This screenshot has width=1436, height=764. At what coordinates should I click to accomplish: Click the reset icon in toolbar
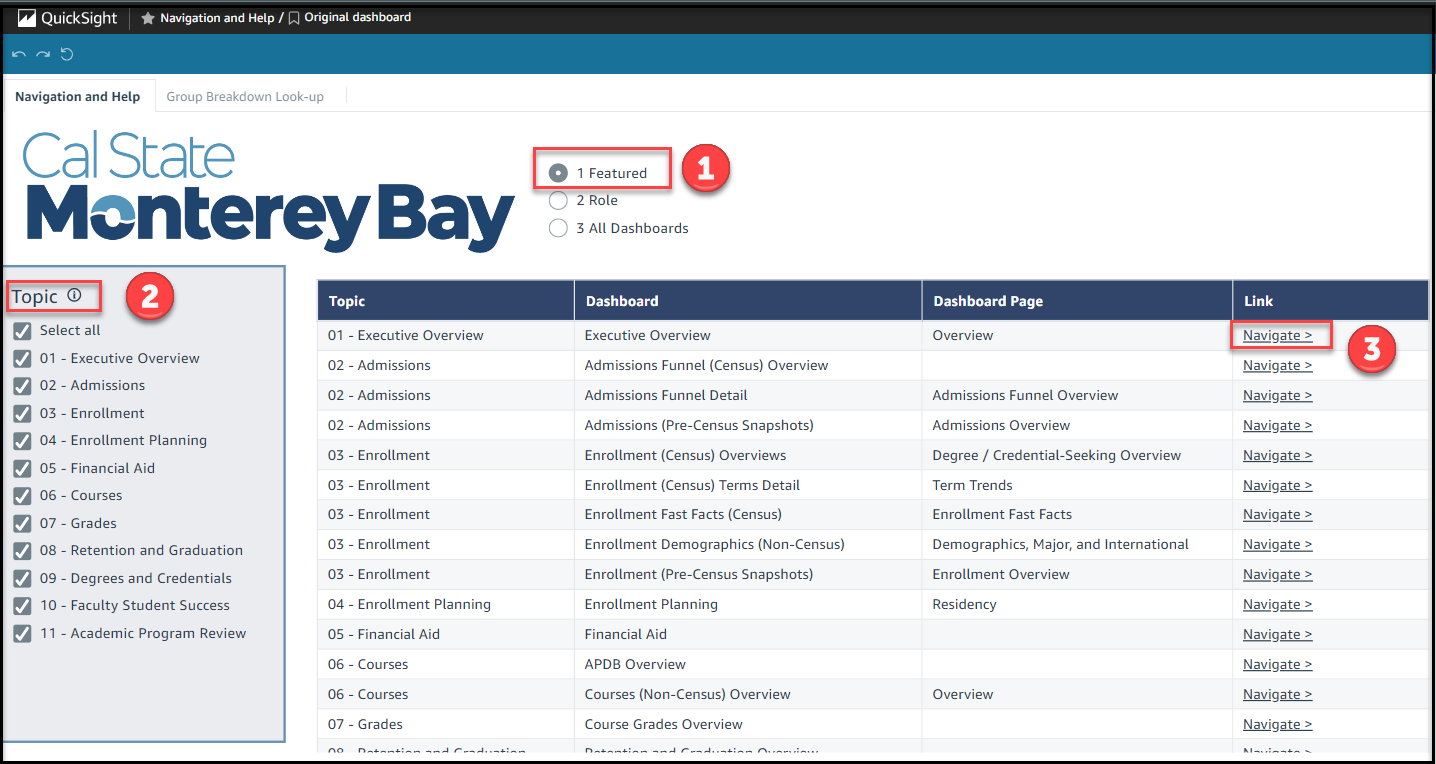coord(67,54)
